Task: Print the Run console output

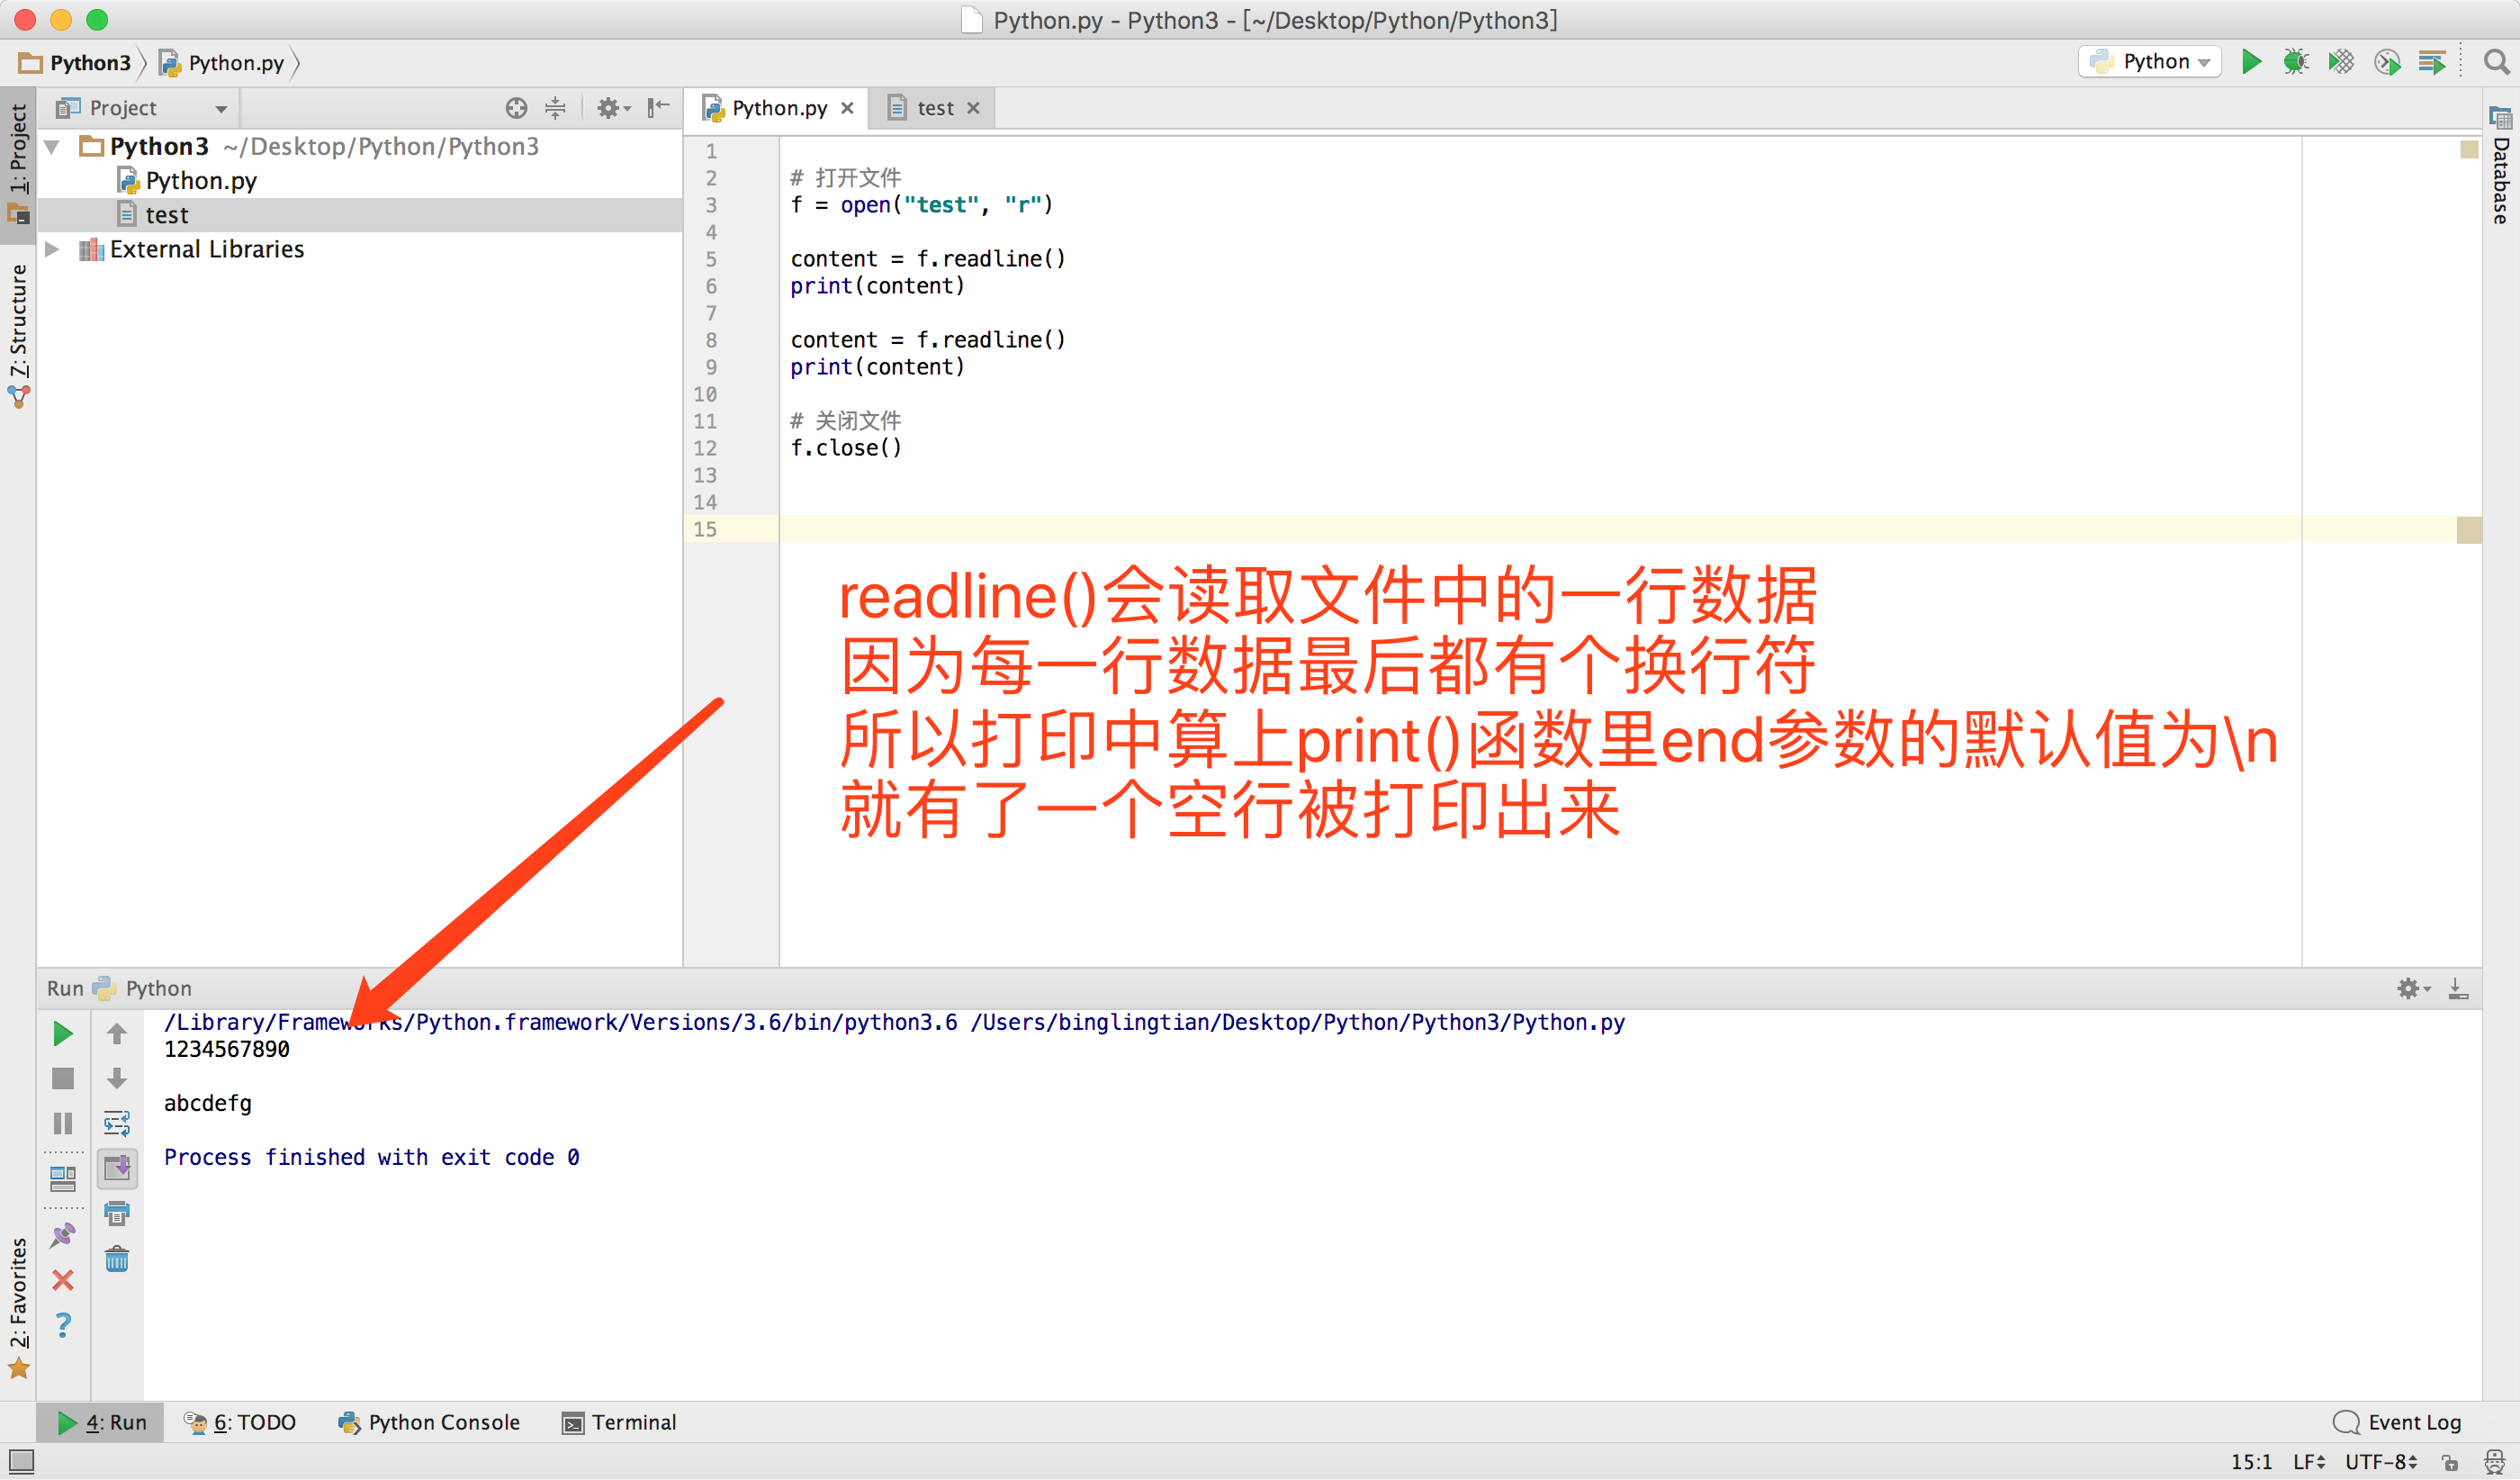Action: pos(117,1214)
